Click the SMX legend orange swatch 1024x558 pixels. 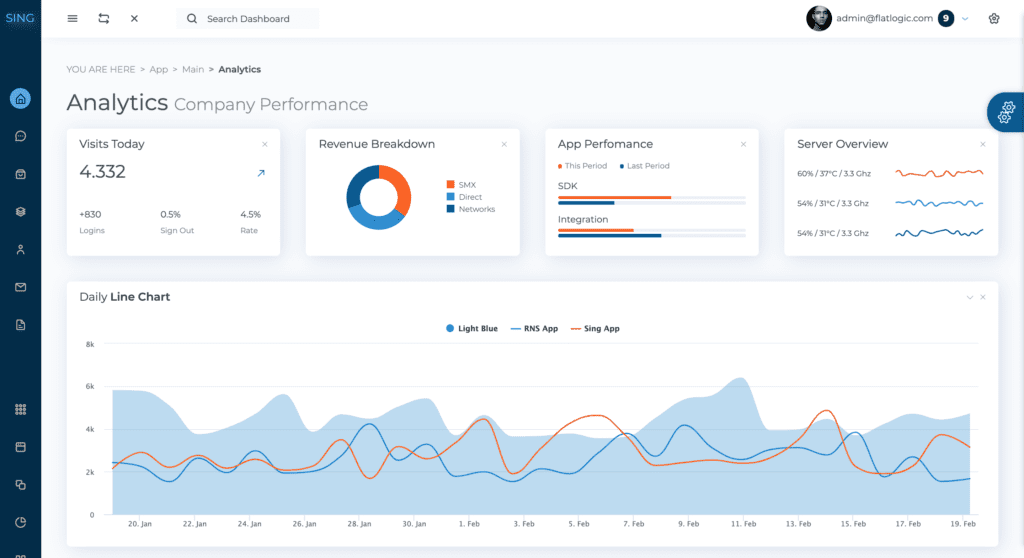[x=450, y=184]
